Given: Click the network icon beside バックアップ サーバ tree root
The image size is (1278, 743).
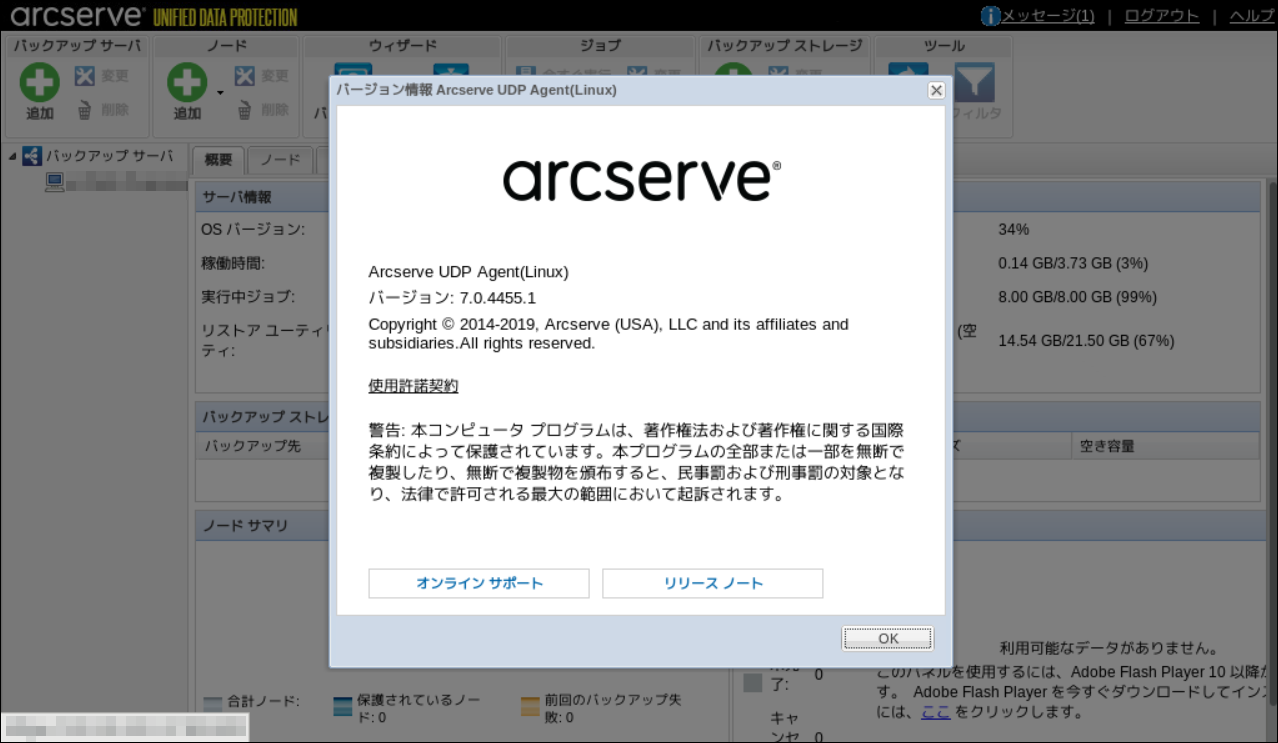Looking at the screenshot, I should [31, 156].
